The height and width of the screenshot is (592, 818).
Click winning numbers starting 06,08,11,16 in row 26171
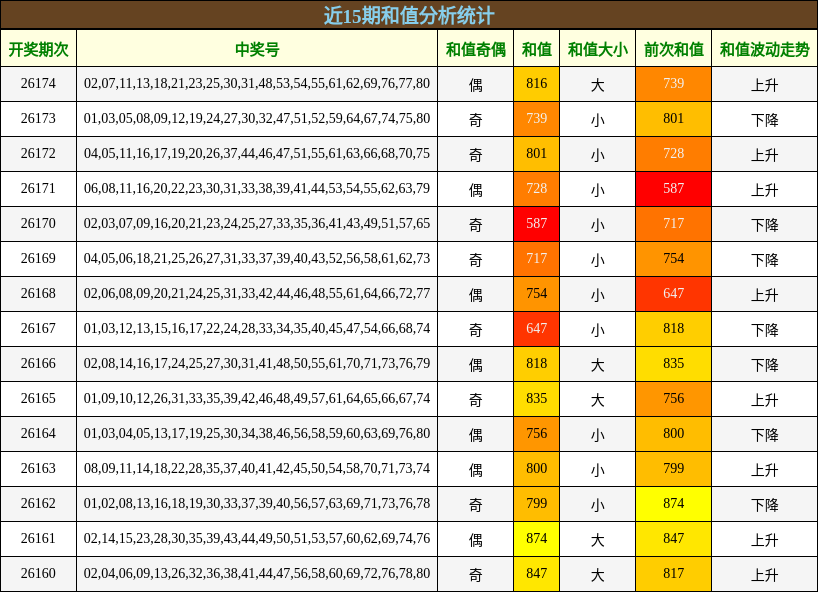click(x=257, y=188)
